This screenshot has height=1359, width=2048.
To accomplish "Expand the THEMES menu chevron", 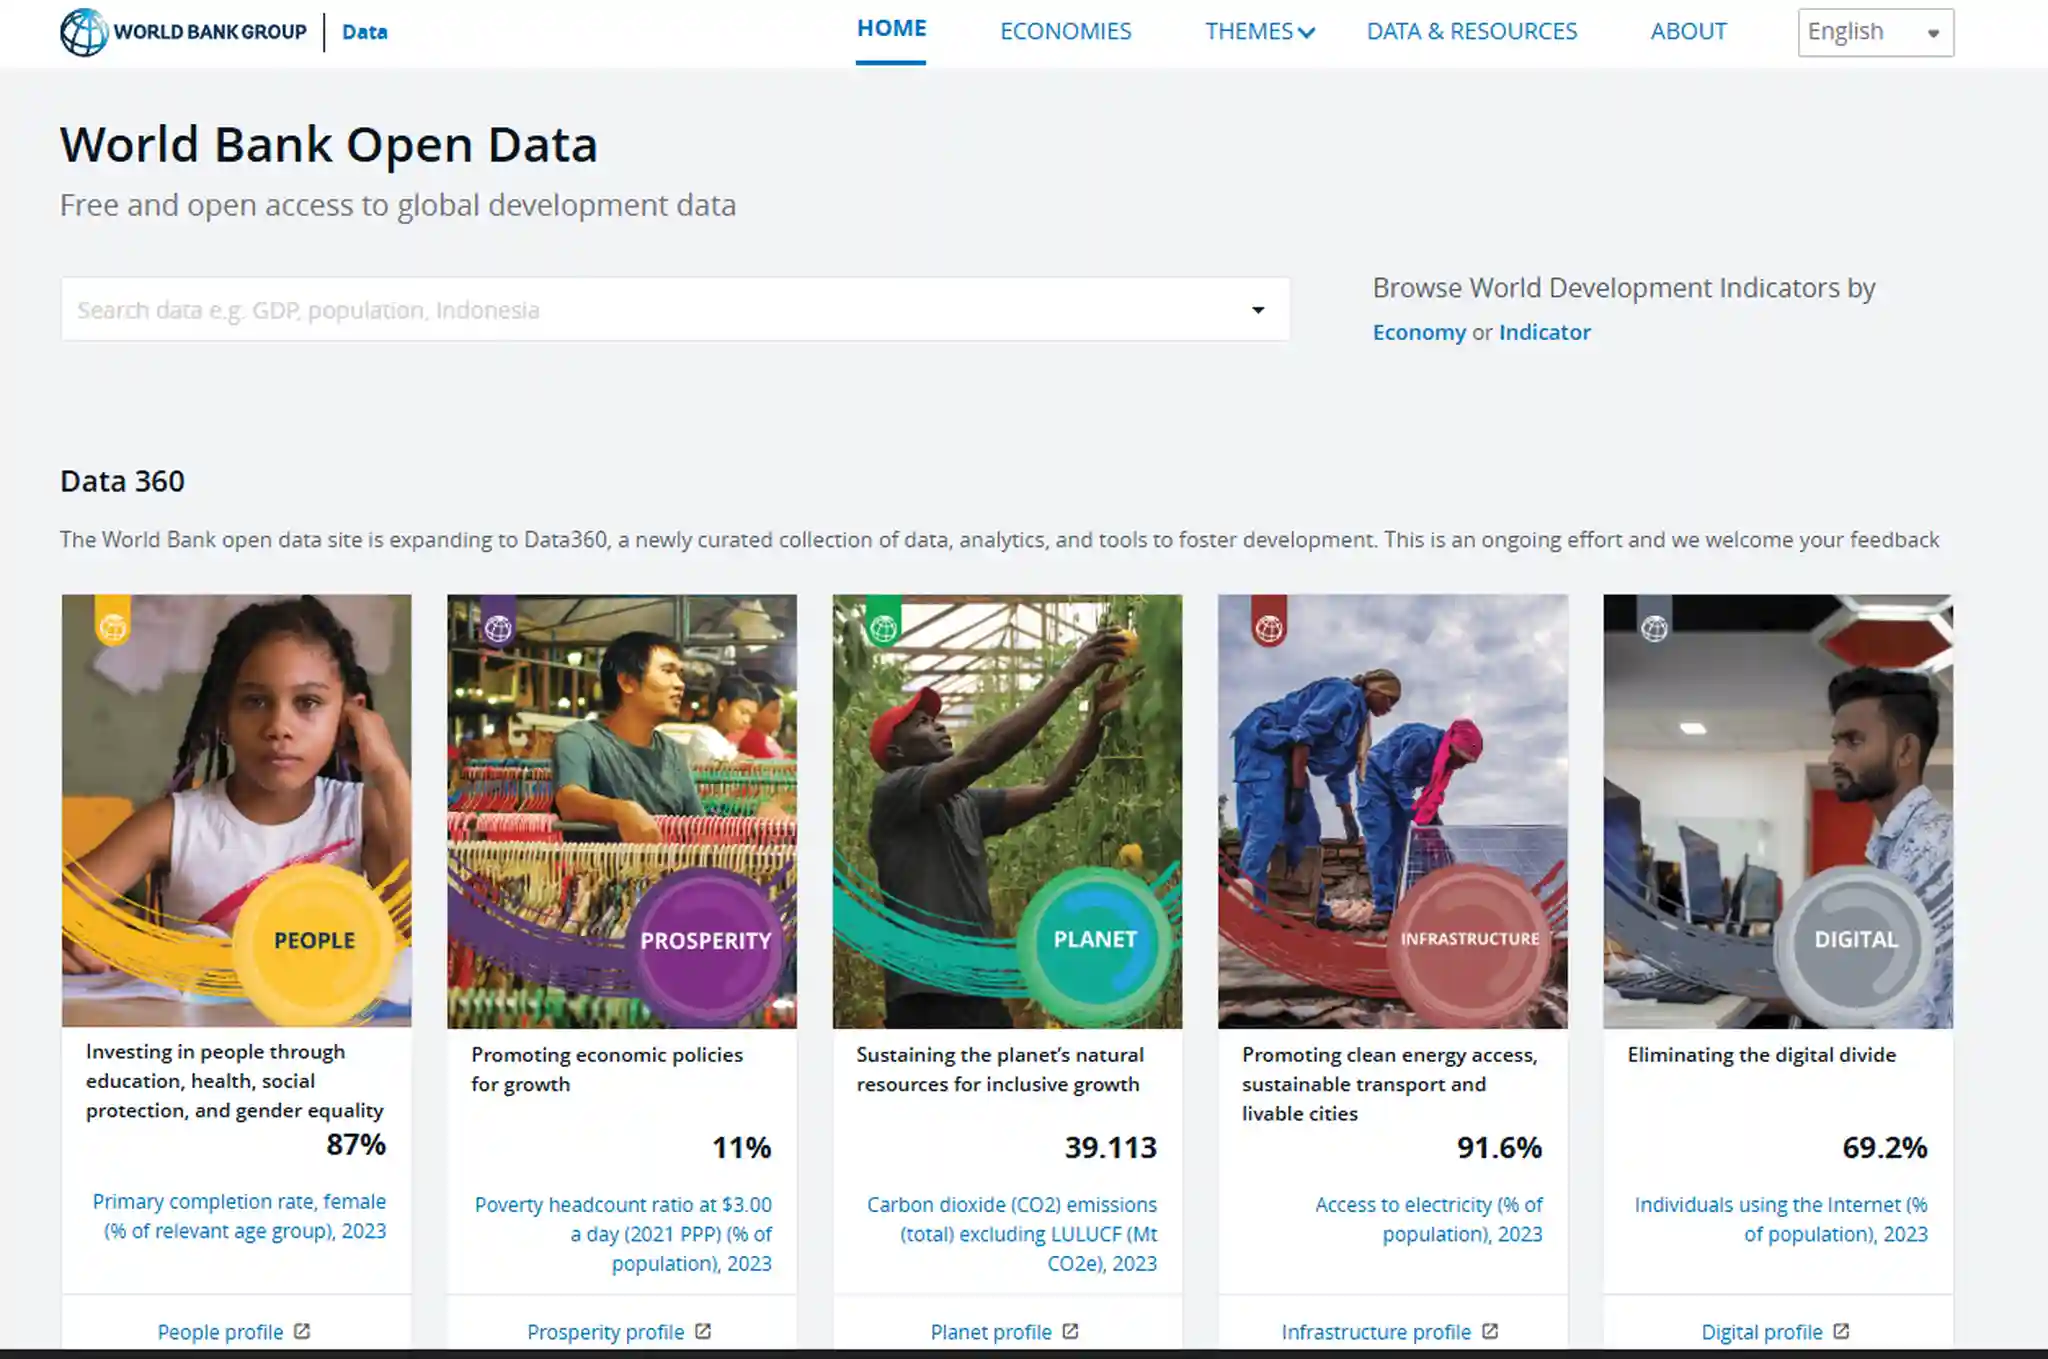I will 1306,33.
